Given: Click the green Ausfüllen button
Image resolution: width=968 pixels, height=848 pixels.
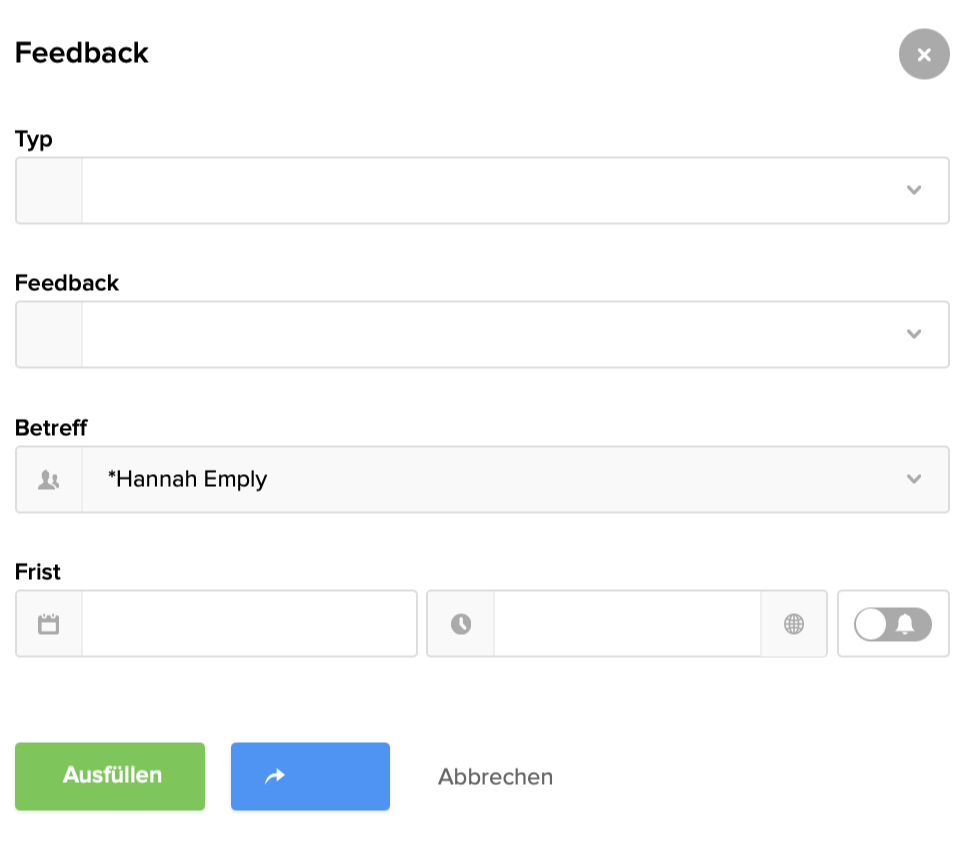Looking at the screenshot, I should [110, 776].
